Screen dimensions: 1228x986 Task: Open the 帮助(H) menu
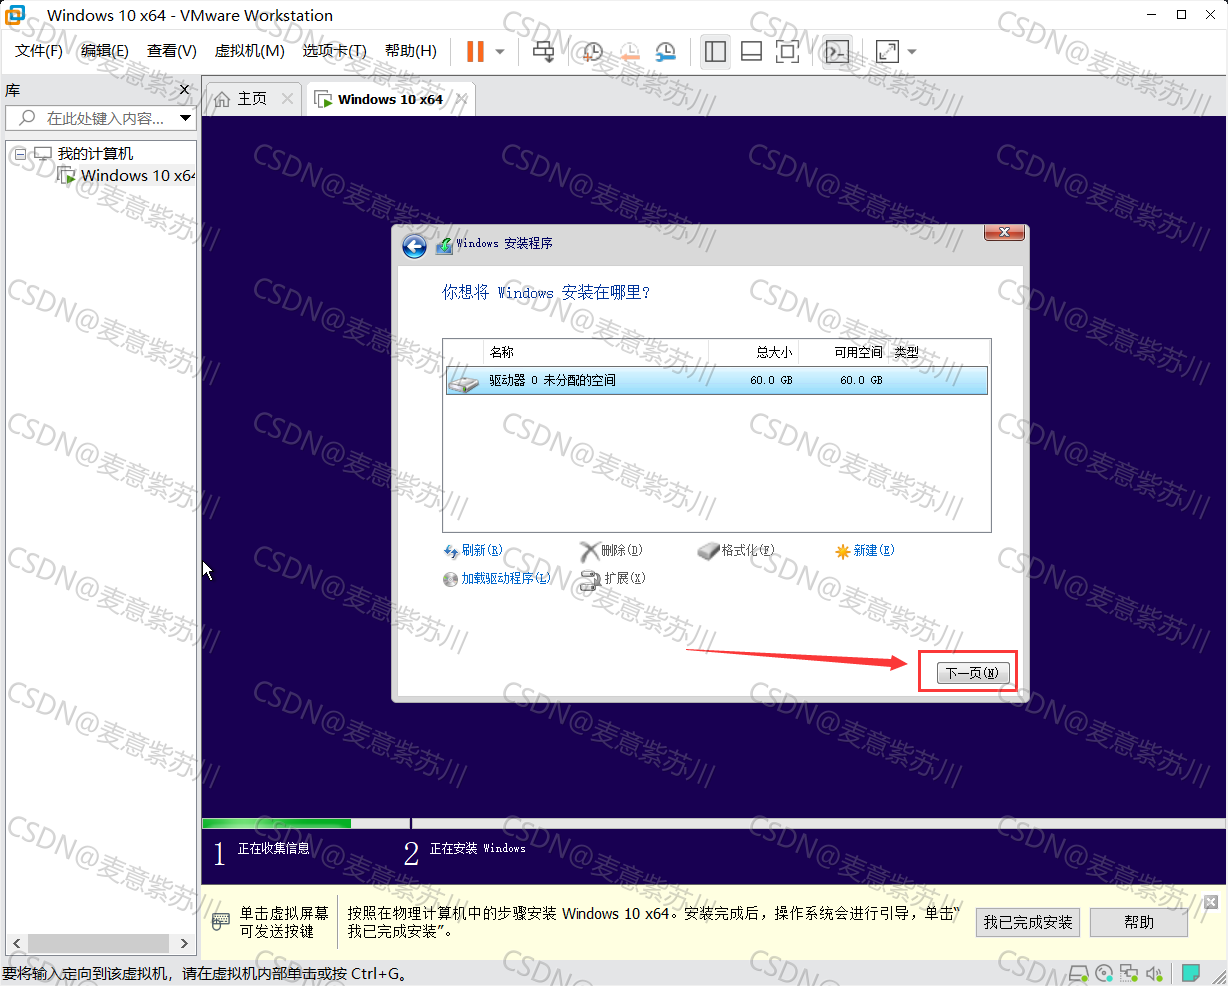point(410,51)
